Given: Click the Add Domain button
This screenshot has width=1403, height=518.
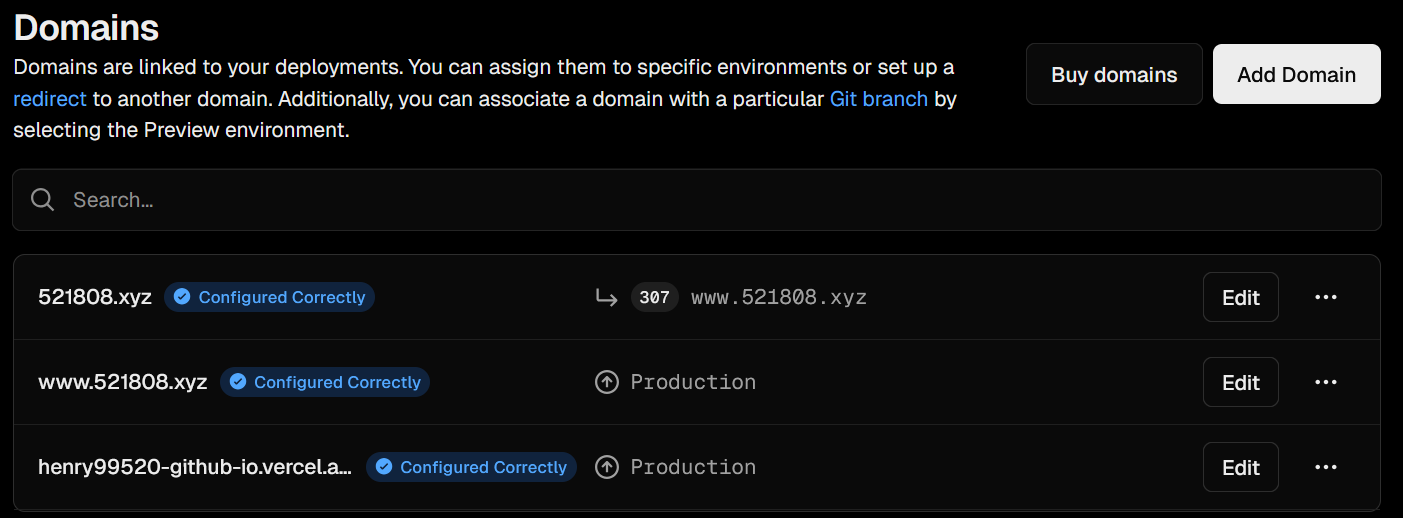Looking at the screenshot, I should pyautogui.click(x=1296, y=74).
